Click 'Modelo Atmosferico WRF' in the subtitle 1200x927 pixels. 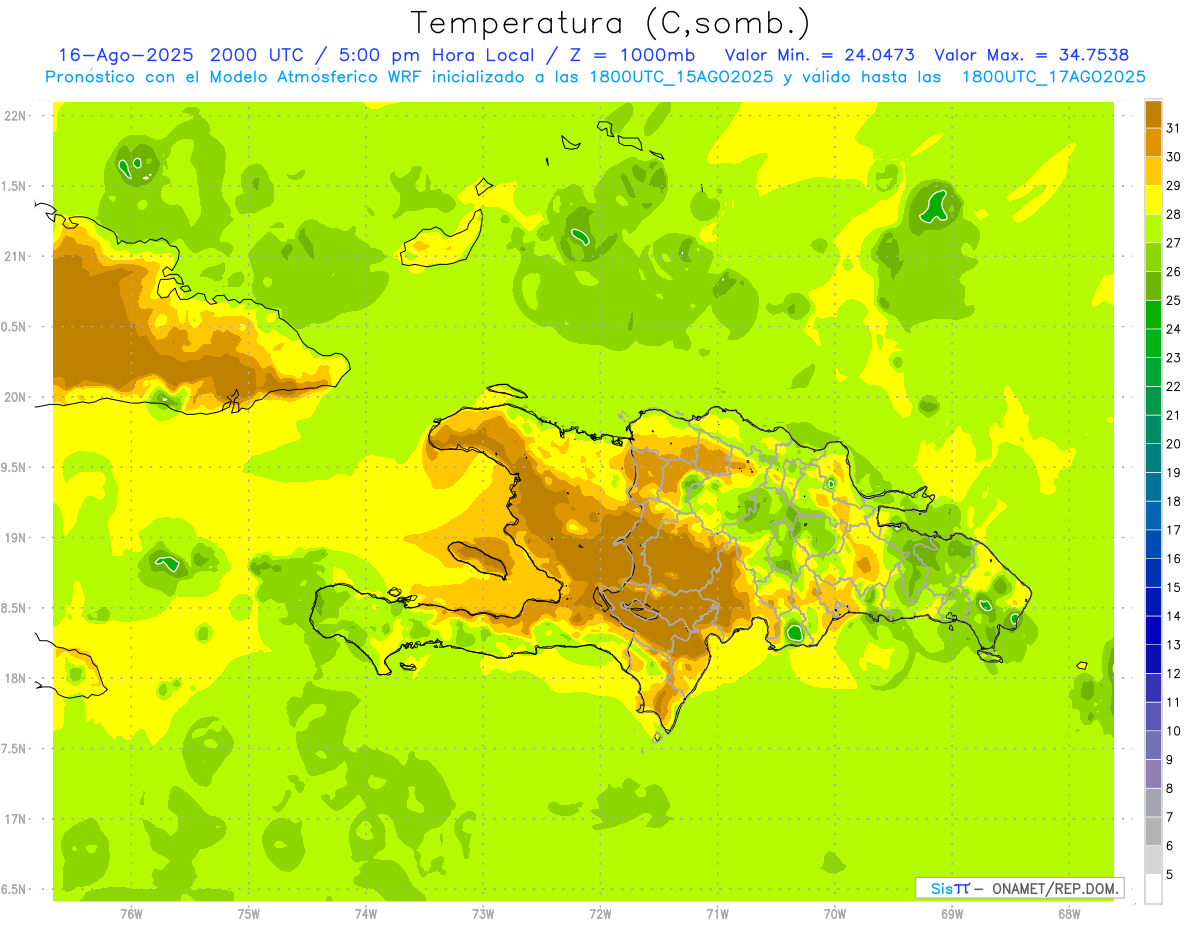click(x=315, y=77)
